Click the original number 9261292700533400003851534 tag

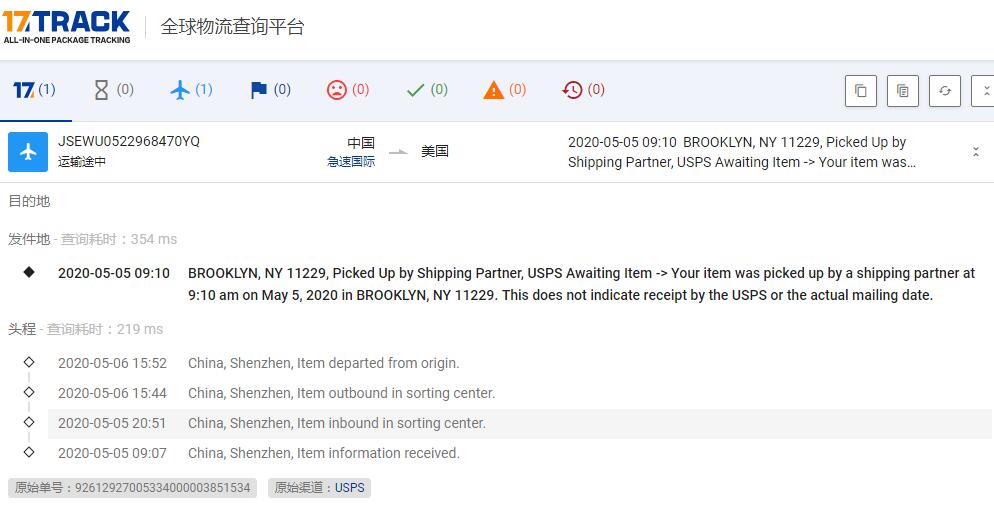132,488
